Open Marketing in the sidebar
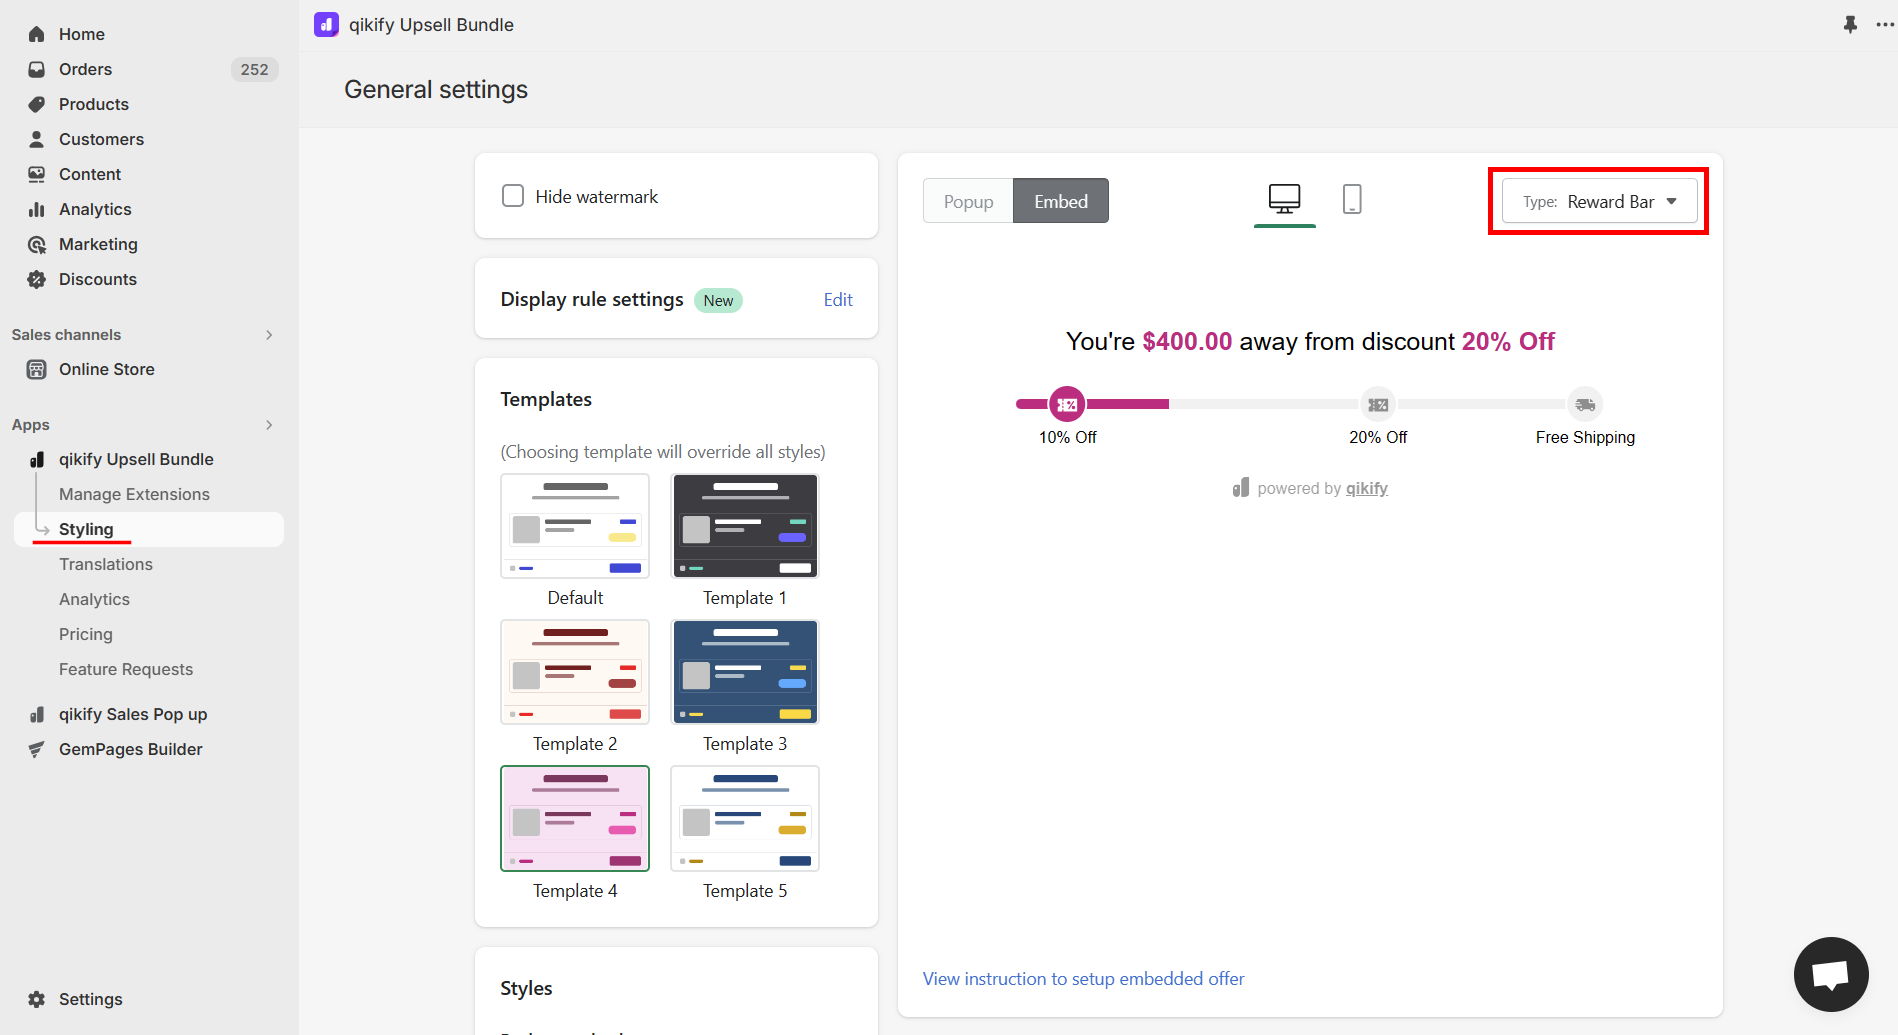 pyautogui.click(x=98, y=244)
